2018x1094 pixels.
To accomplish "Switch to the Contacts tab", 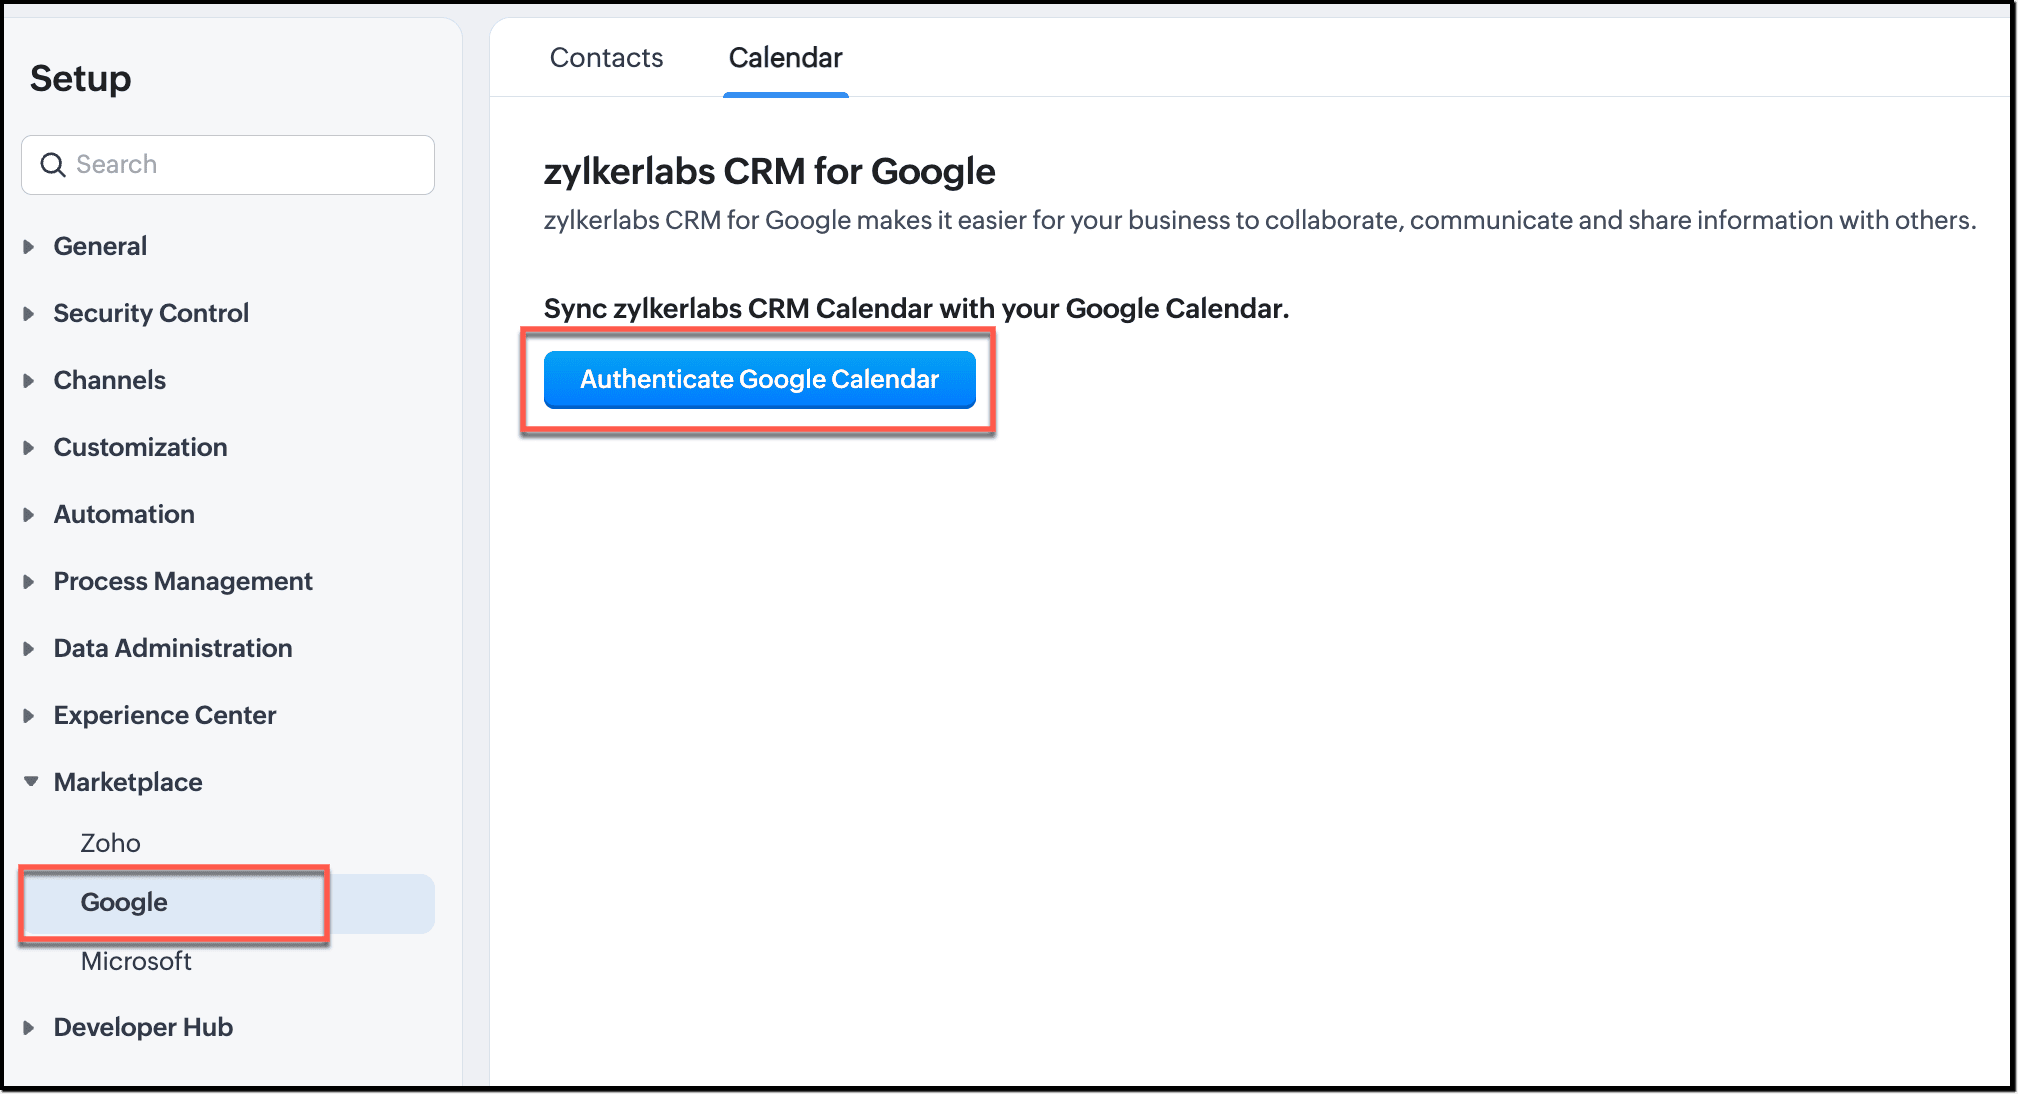I will [606, 58].
